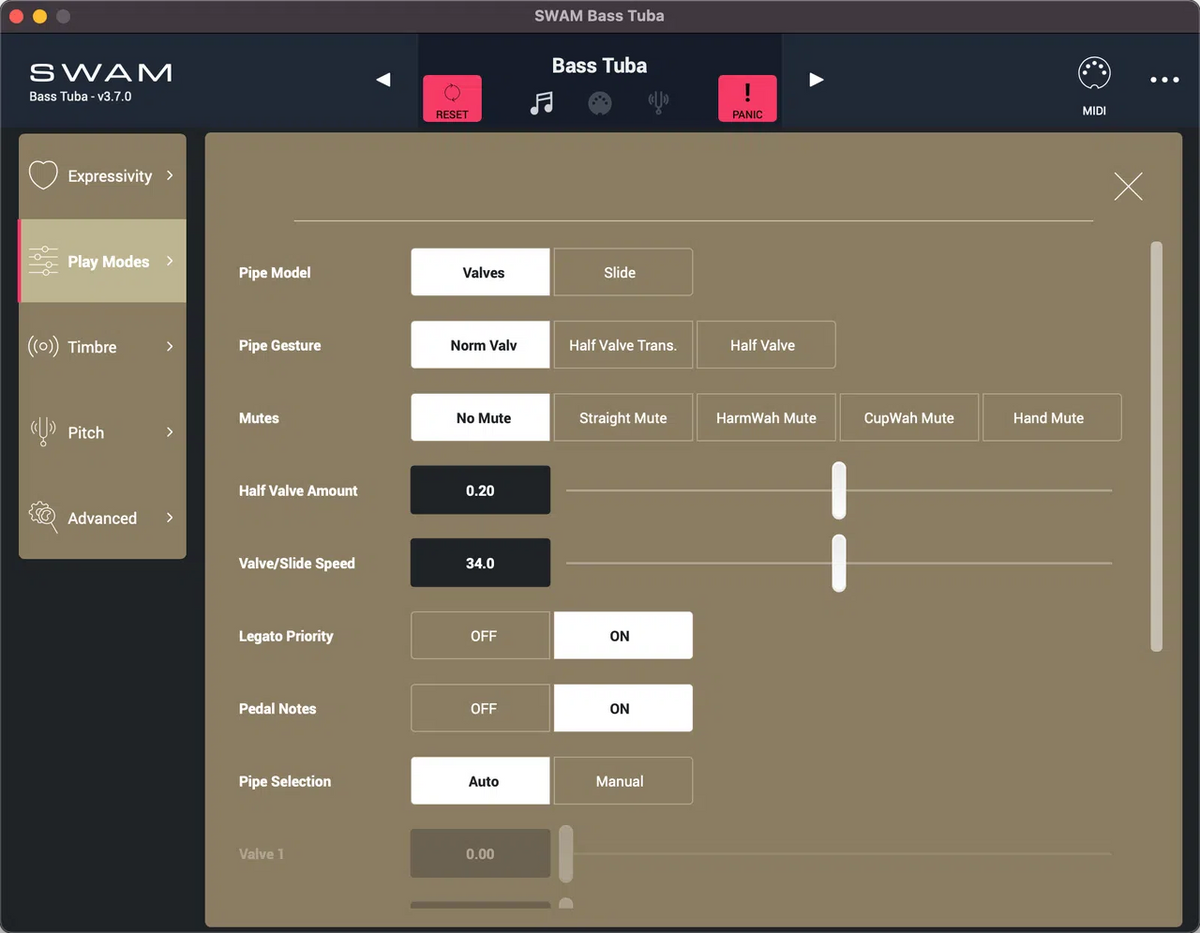Viewport: 1200px width, 933px height.
Task: Select the HarmWah Mute option
Action: tap(766, 417)
